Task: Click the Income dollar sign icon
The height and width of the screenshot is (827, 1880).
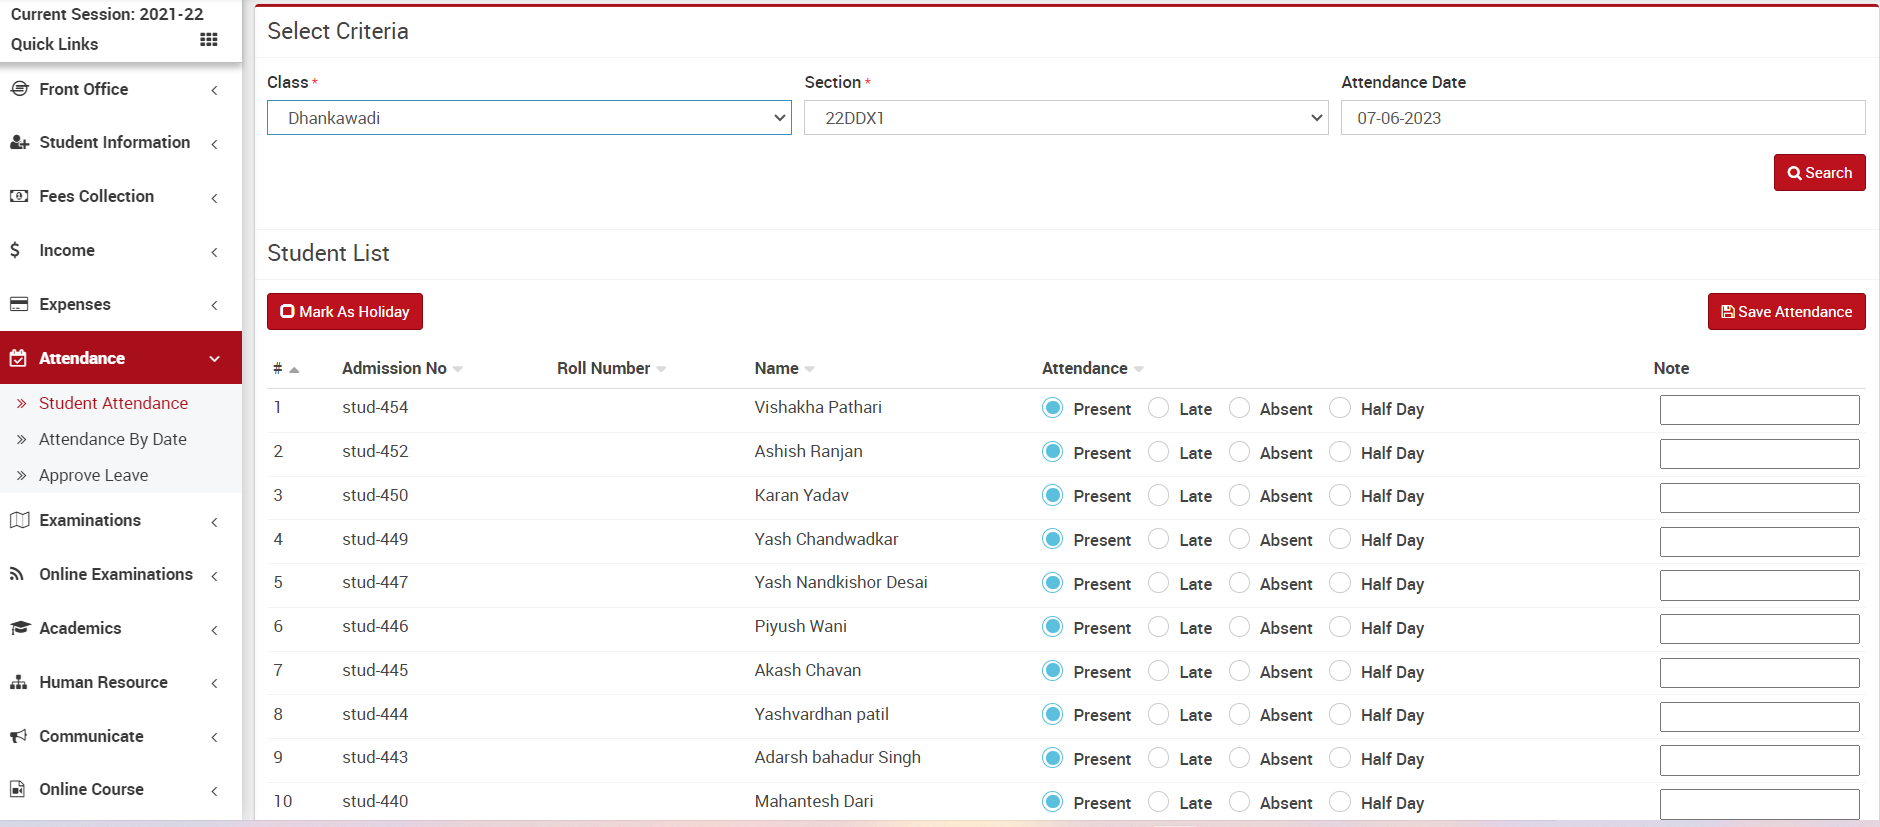Action: point(15,250)
